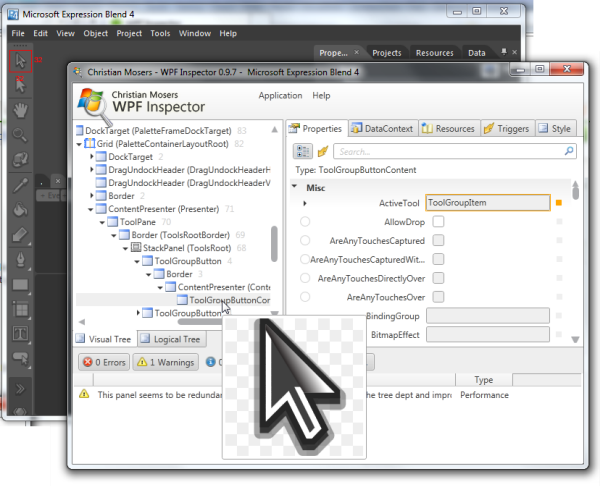Select the Selection arrow tool in Blend toolbar
Screen dimensions: 600x486
20,61
